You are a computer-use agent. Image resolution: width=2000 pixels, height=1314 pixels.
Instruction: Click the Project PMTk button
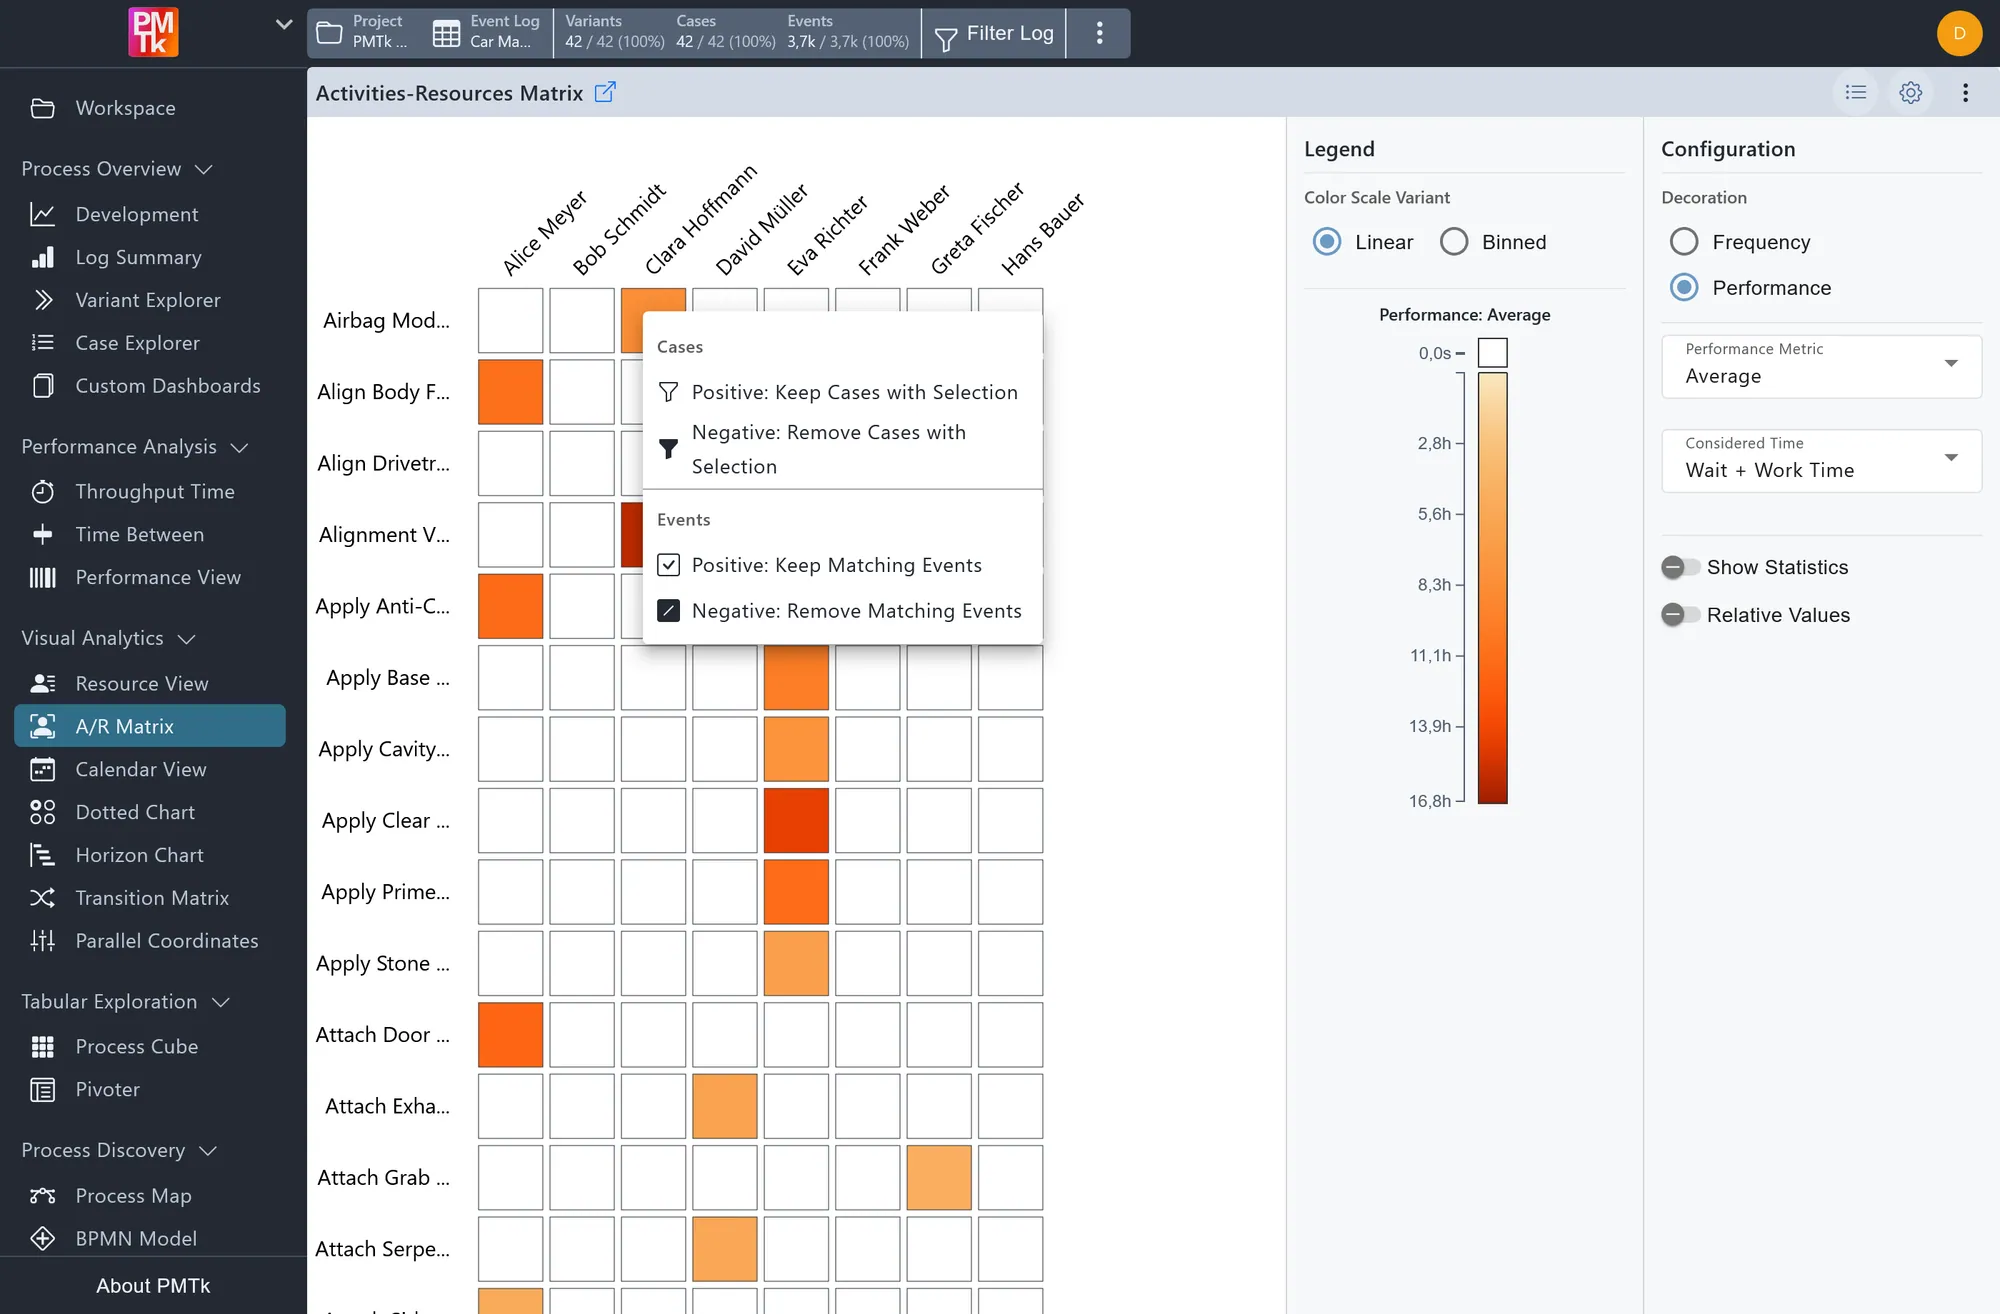362,33
